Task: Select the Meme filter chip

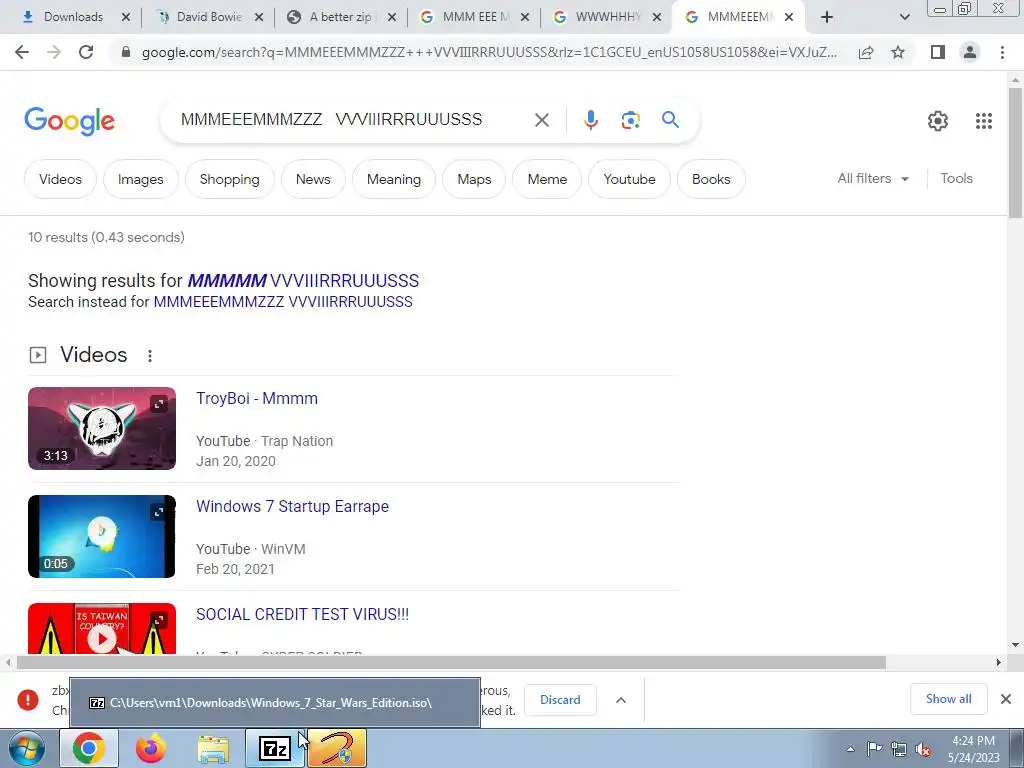Action: click(547, 179)
